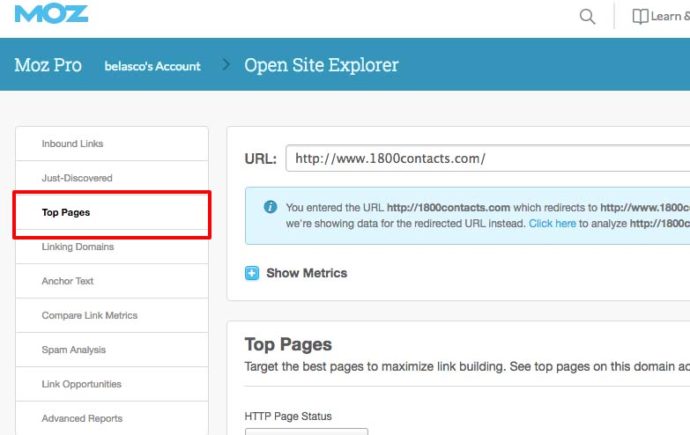Screen dimensions: 690x435
Task: Open Advanced Reports
Action: point(112,418)
